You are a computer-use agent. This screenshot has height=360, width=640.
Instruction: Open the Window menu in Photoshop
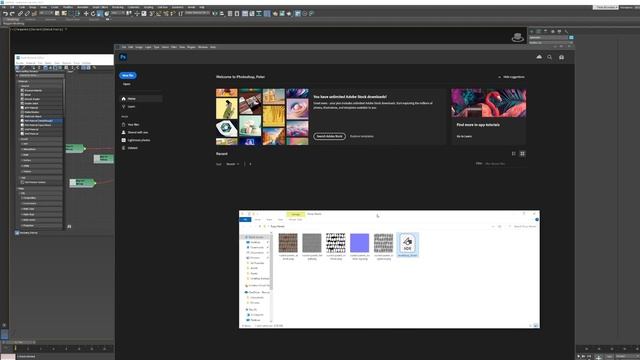tap(203, 47)
